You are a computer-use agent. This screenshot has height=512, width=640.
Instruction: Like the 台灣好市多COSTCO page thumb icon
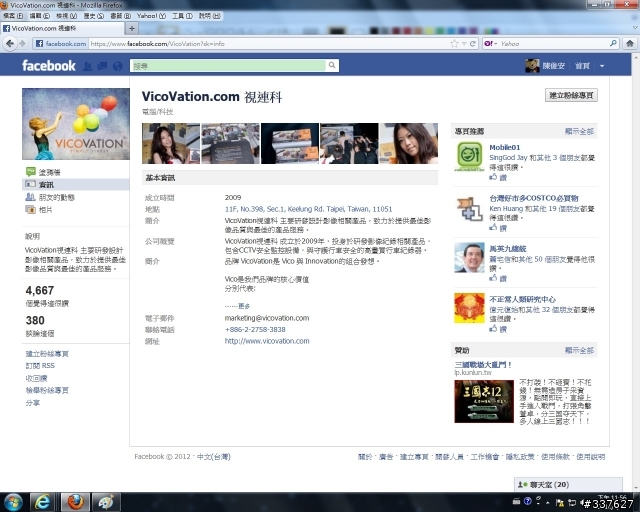493,227
